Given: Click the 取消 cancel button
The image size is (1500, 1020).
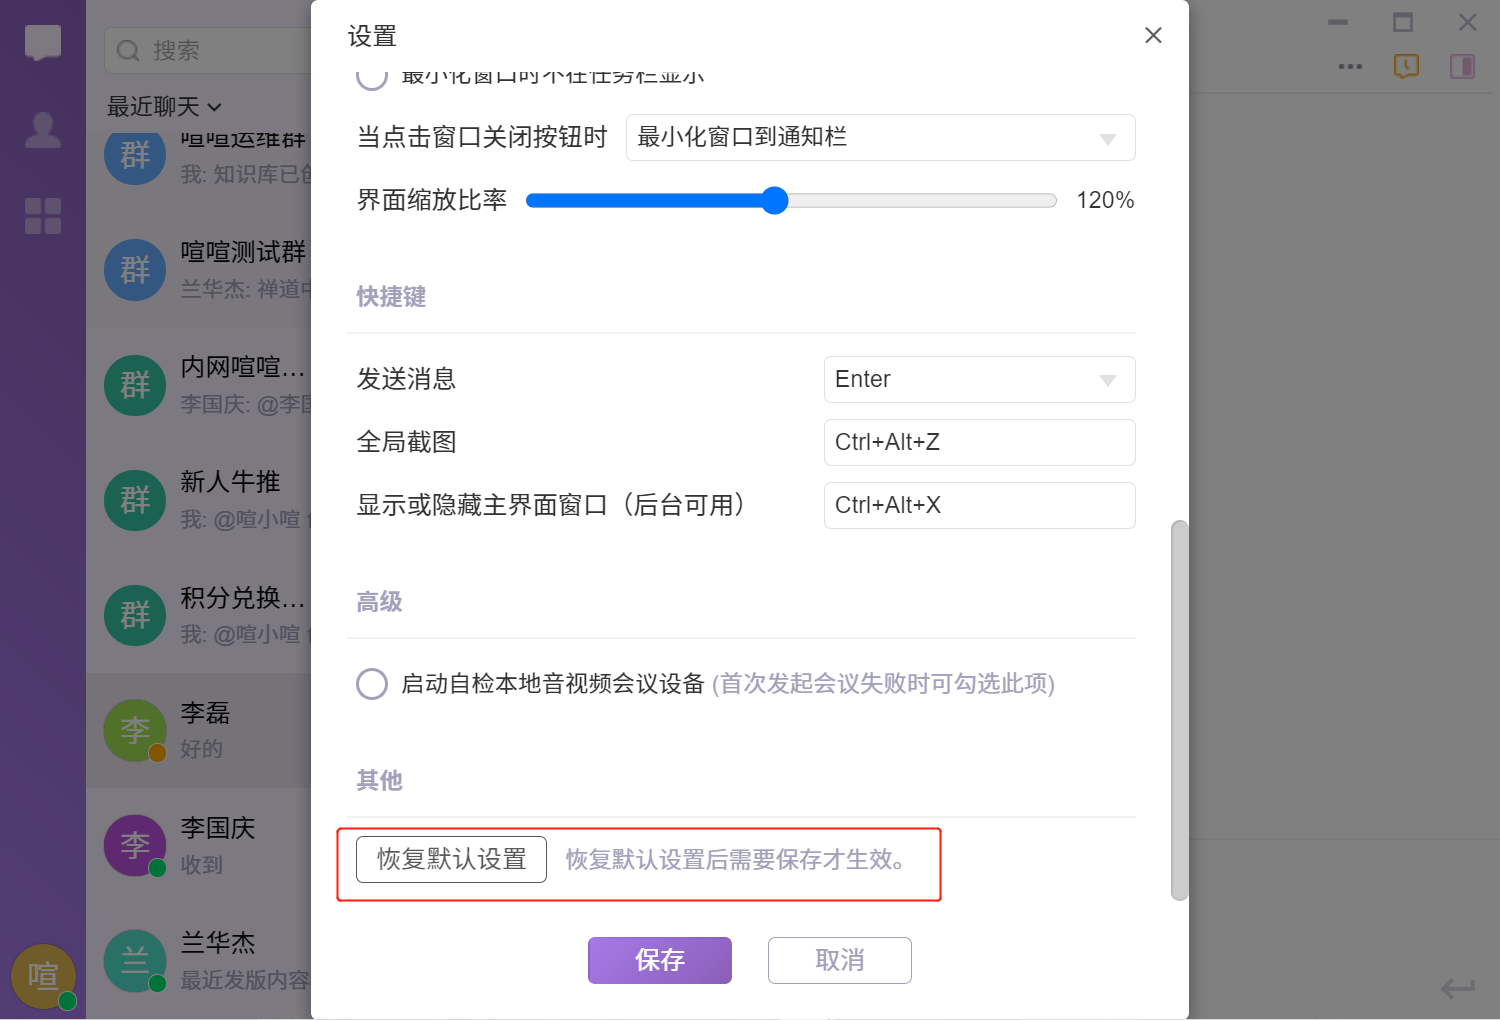Looking at the screenshot, I should pos(840,960).
